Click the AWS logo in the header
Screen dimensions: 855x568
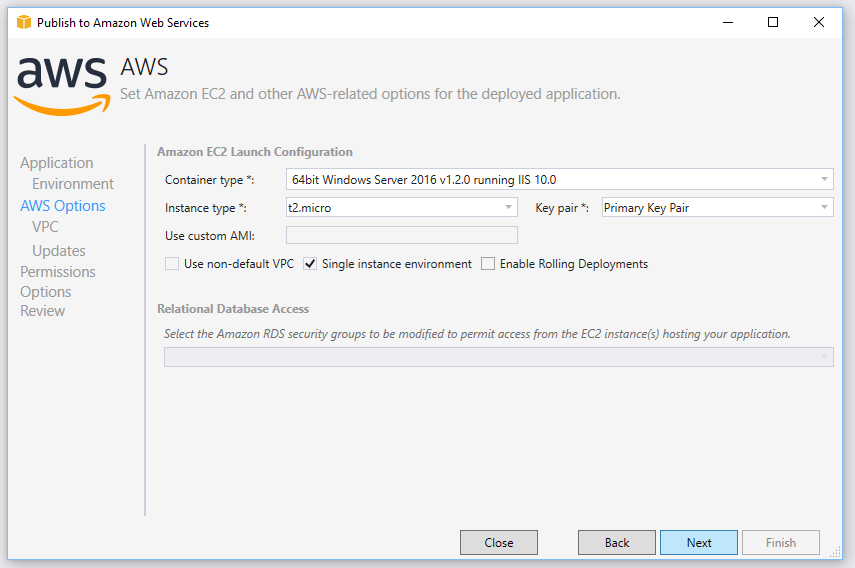click(62, 85)
